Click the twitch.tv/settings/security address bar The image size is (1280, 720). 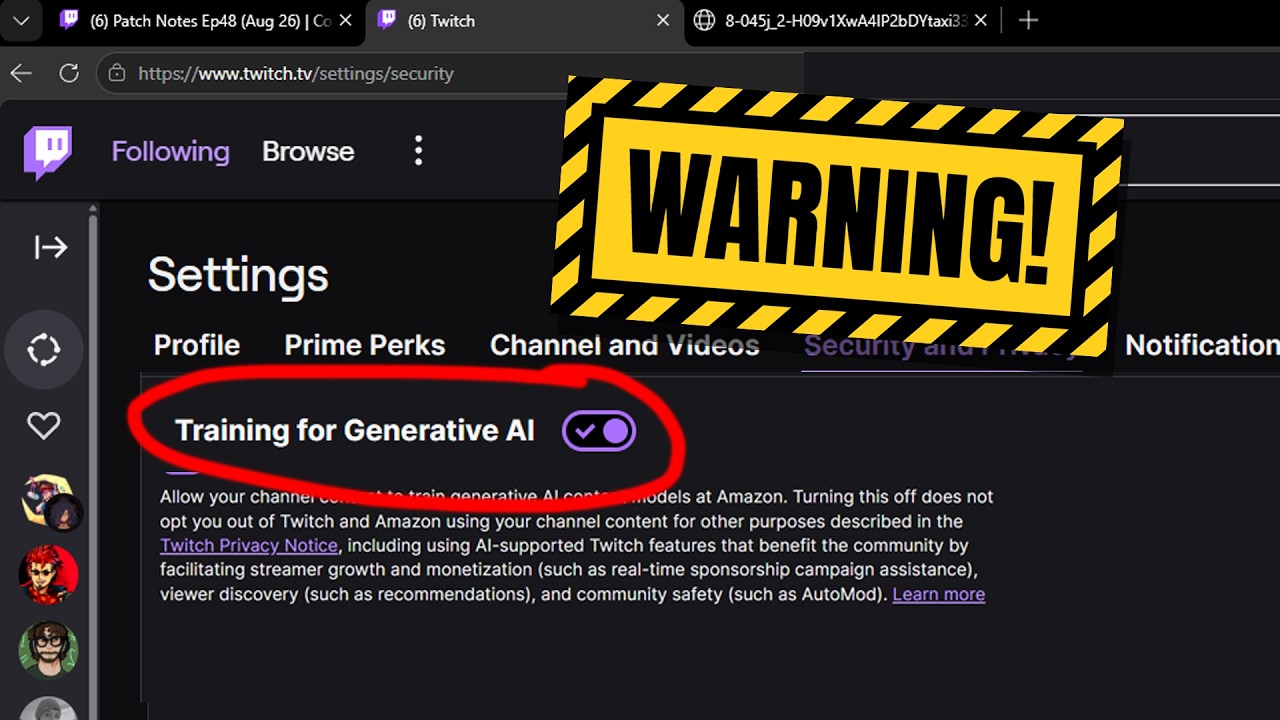pyautogui.click(x=450, y=73)
